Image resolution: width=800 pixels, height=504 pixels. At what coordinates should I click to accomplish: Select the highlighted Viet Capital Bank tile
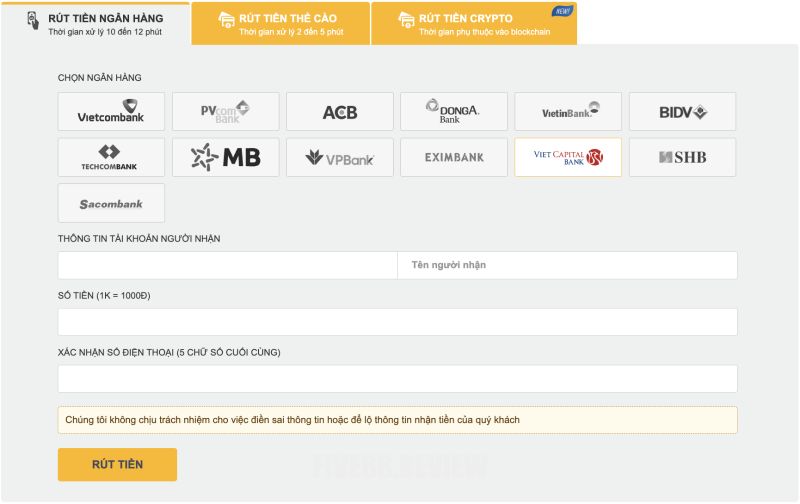click(568, 157)
